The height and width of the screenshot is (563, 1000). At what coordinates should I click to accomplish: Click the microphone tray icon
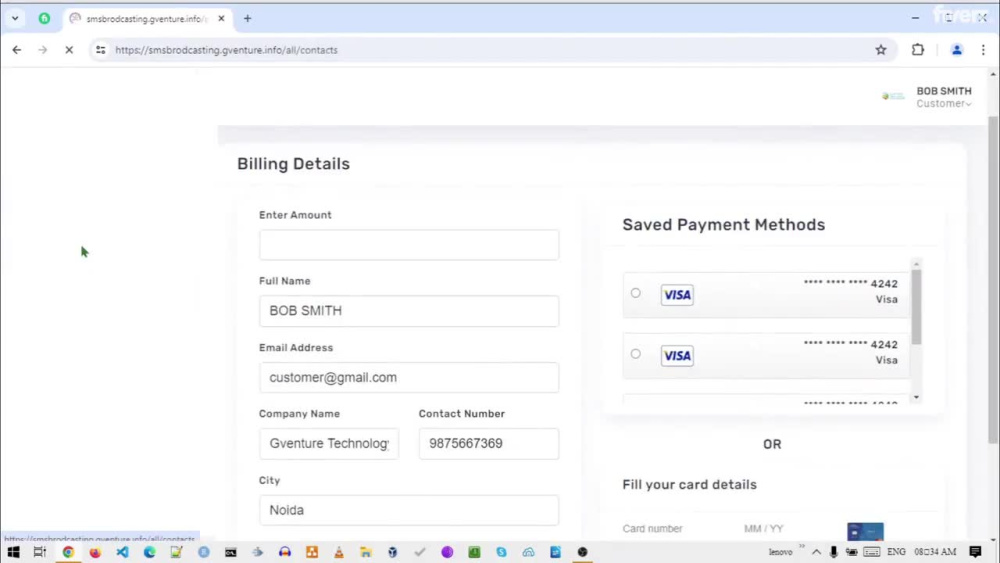[x=834, y=552]
